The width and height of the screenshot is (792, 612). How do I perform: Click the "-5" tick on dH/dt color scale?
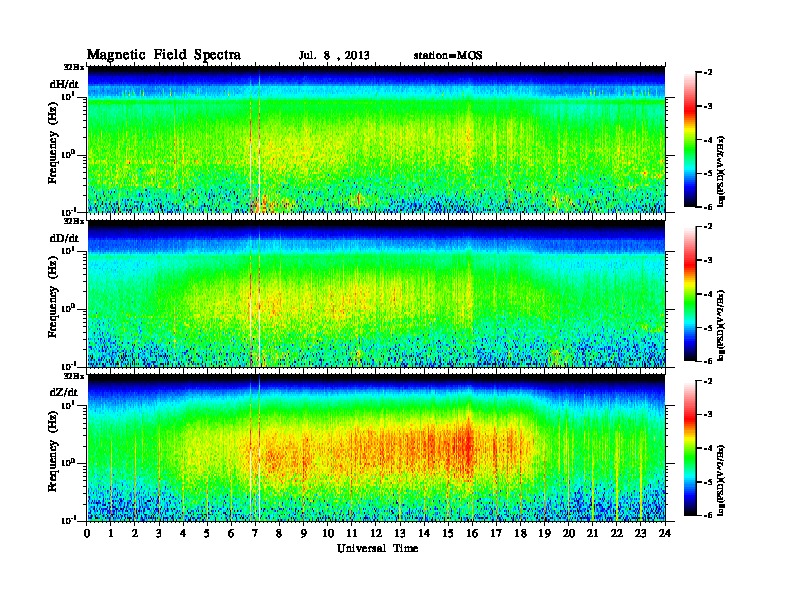[x=708, y=173]
